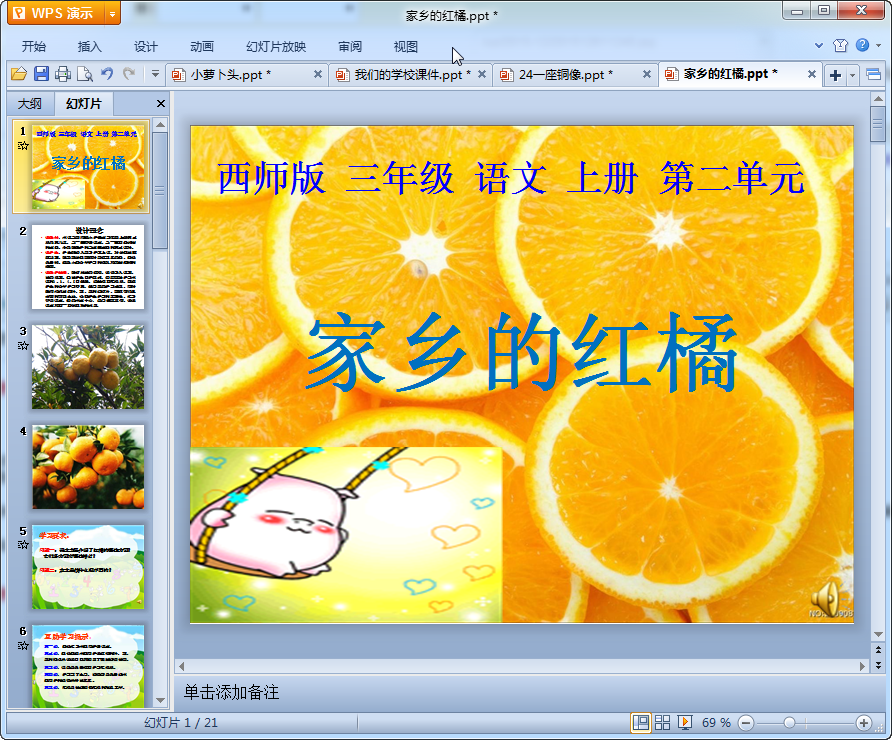Select slide 2 thumbnail 设计理念
Viewport: 892px width, 740px height.
point(88,267)
